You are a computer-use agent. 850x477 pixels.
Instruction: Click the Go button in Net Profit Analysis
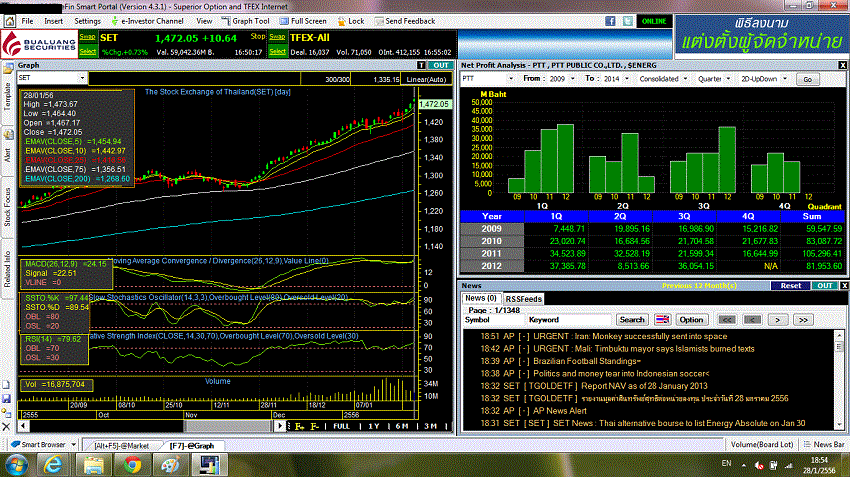[x=807, y=79]
